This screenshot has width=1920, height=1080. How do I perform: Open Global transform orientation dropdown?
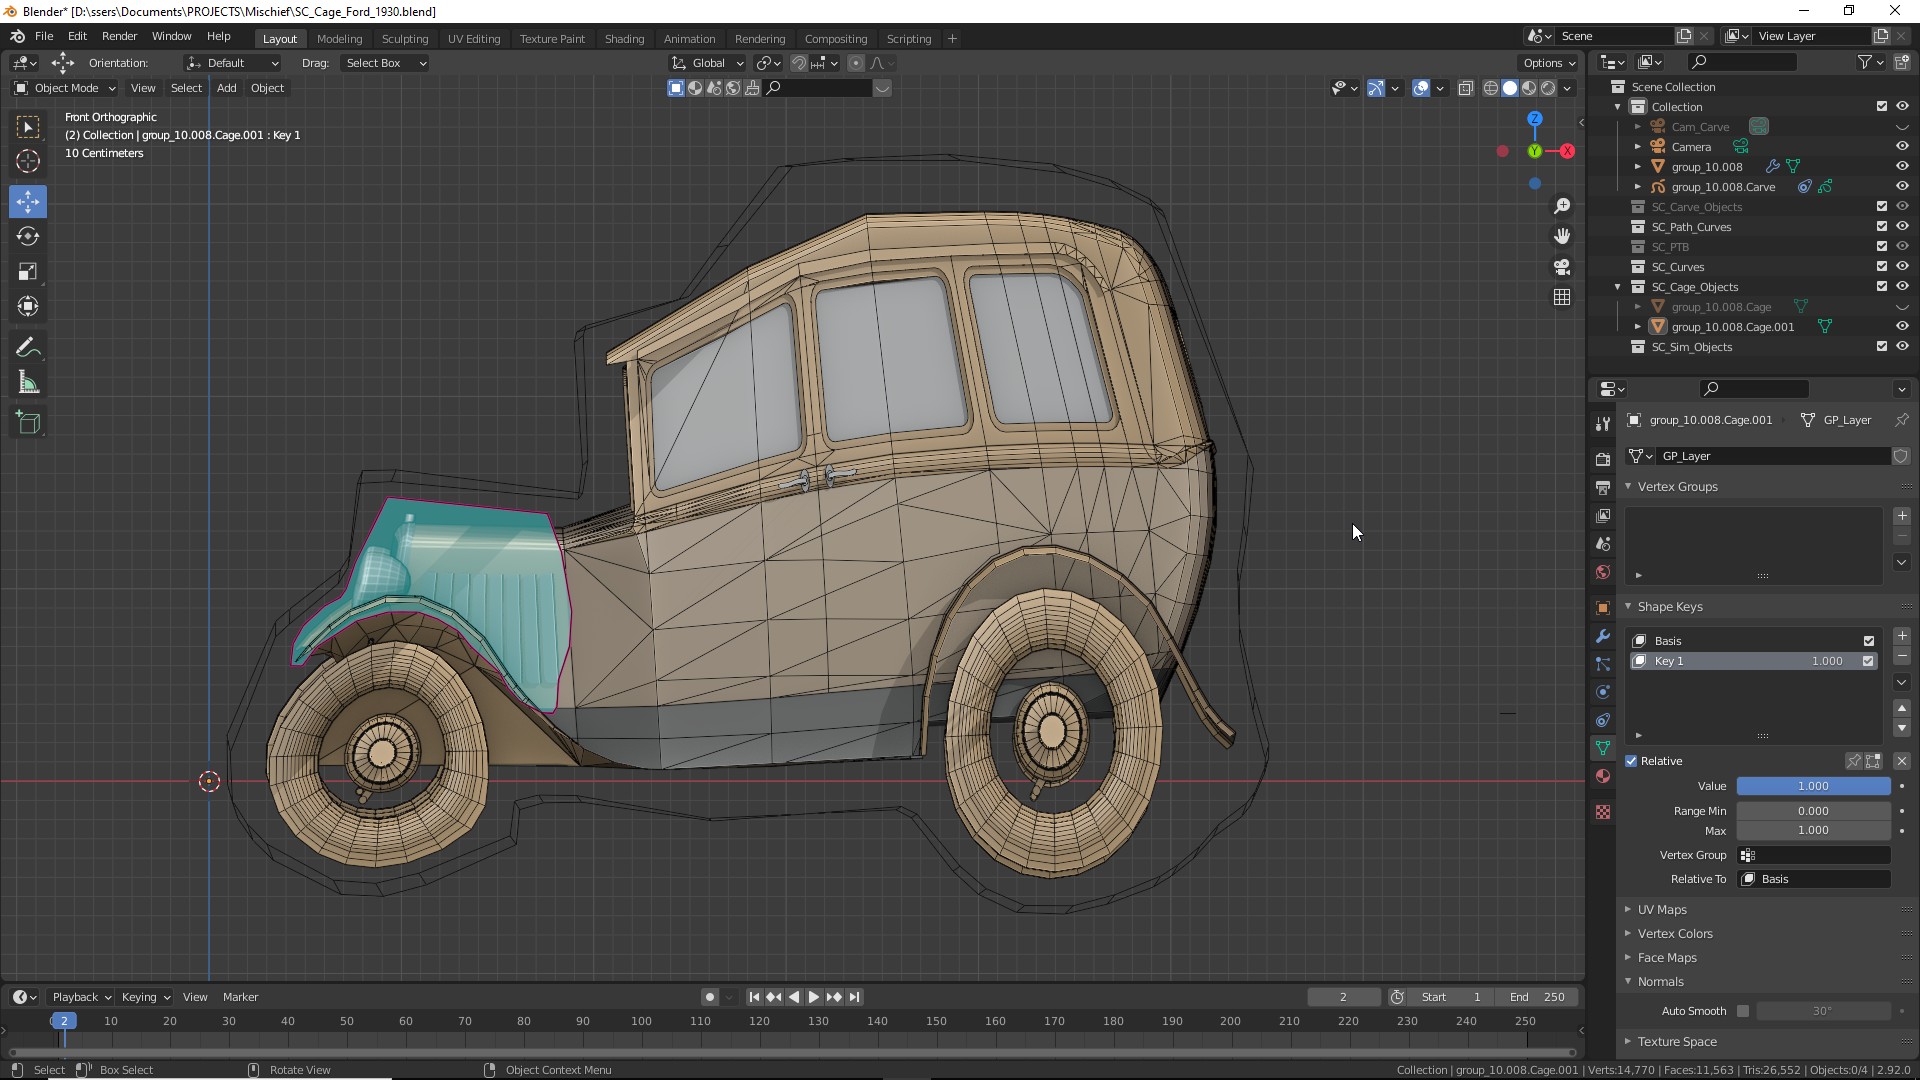pos(707,63)
